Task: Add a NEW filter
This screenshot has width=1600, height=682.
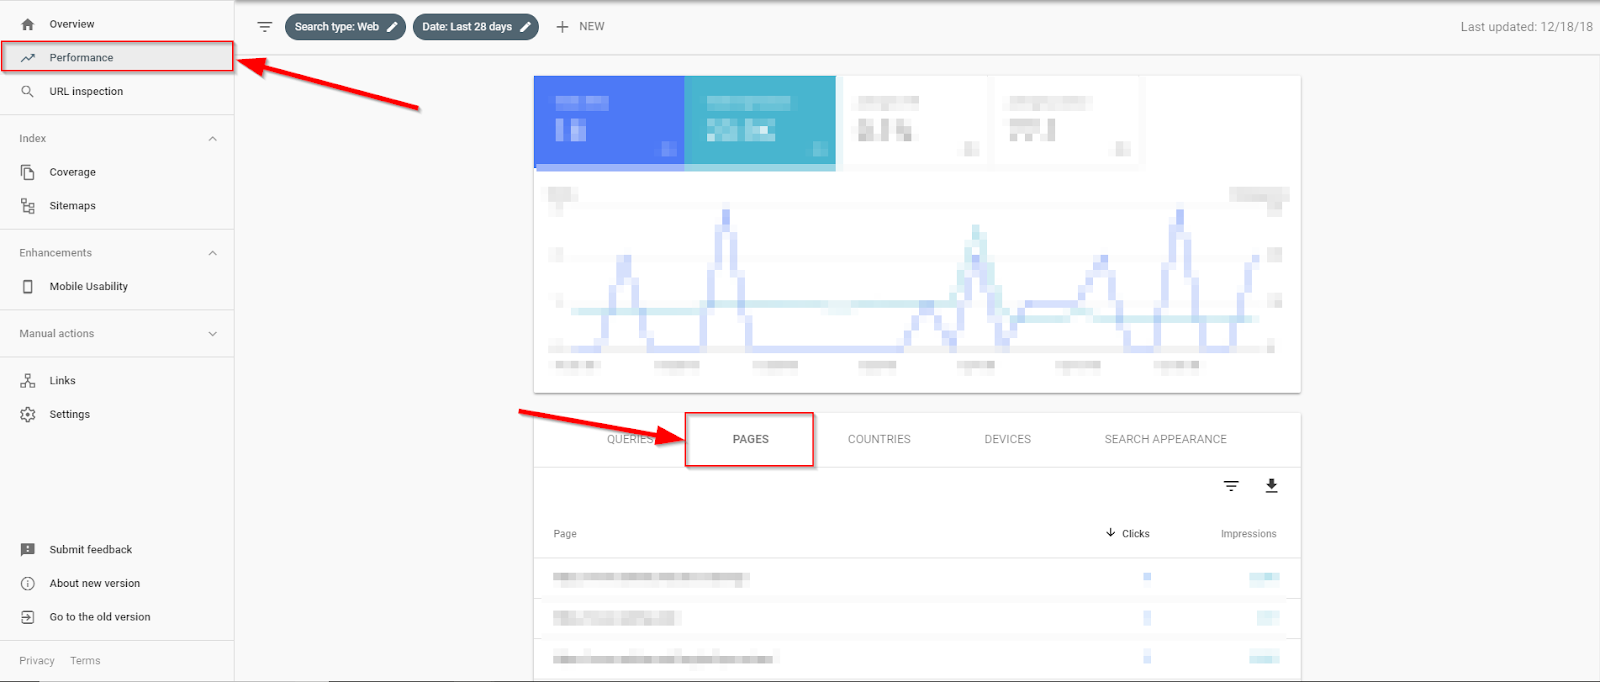Action: [x=580, y=27]
